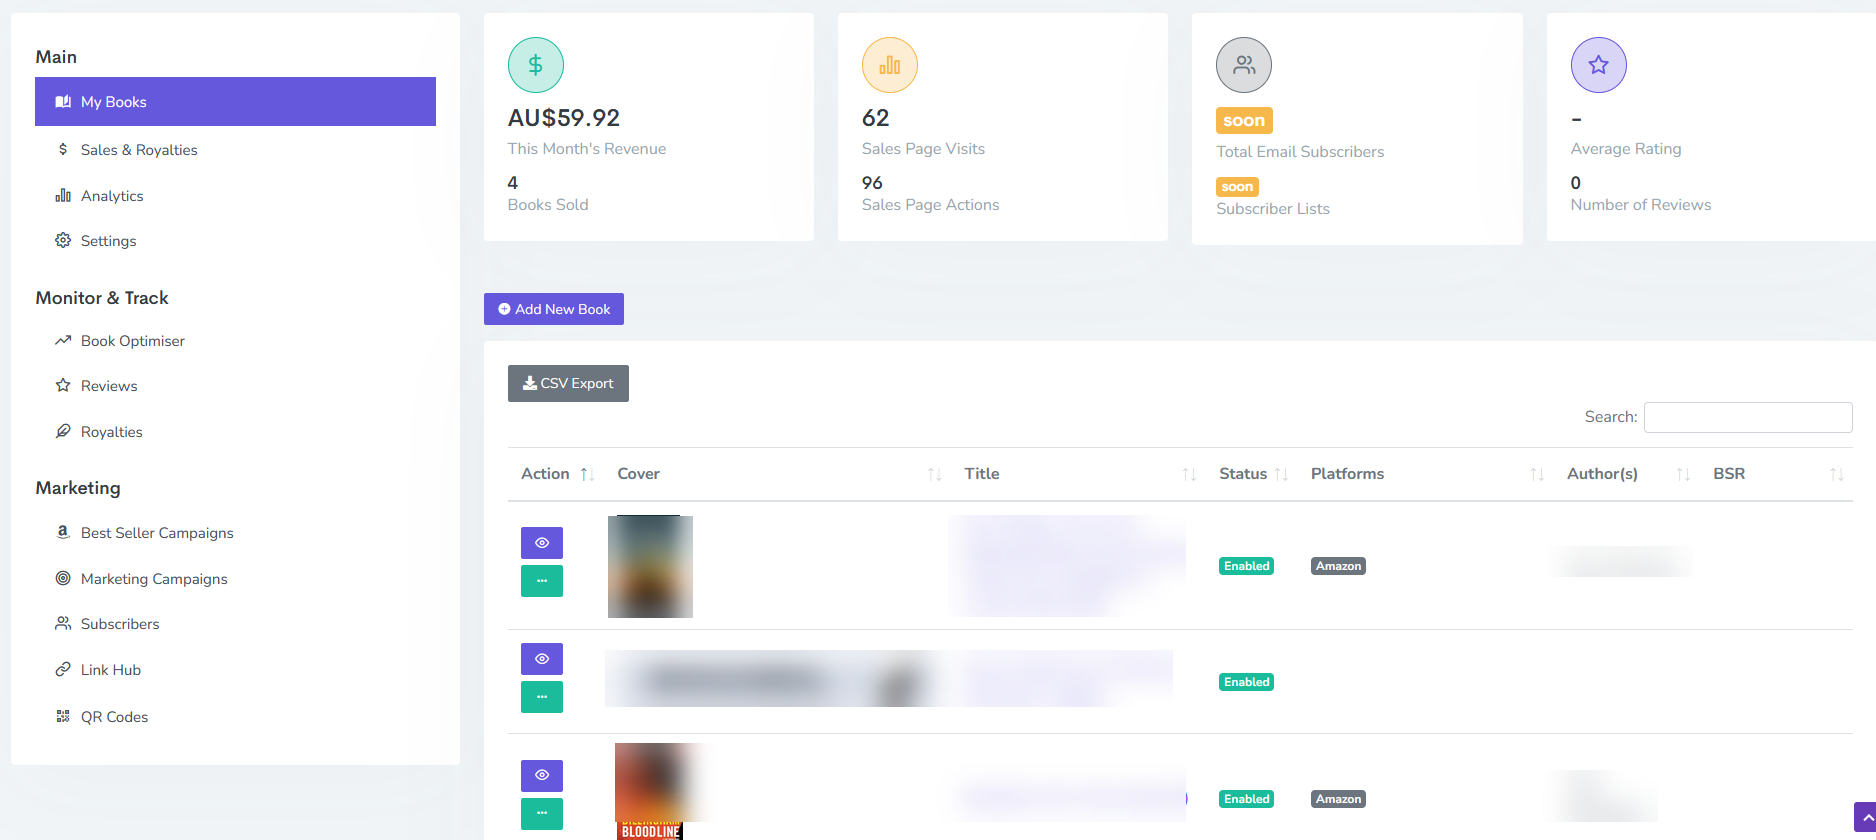View first book with eye button
The image size is (1876, 840).
click(x=542, y=543)
